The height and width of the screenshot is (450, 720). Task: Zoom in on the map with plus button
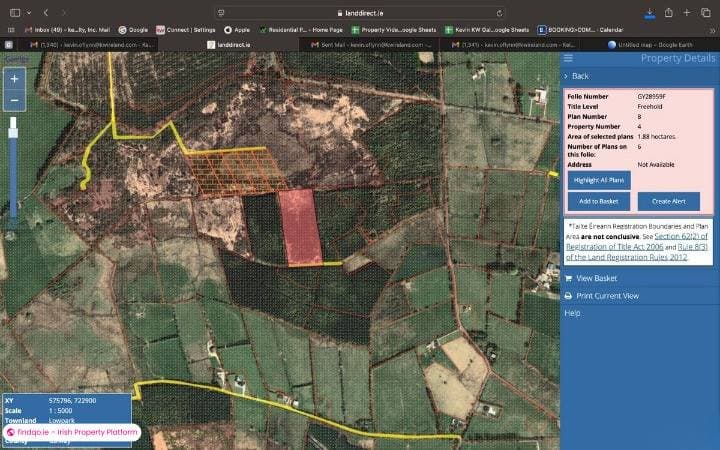[14, 79]
